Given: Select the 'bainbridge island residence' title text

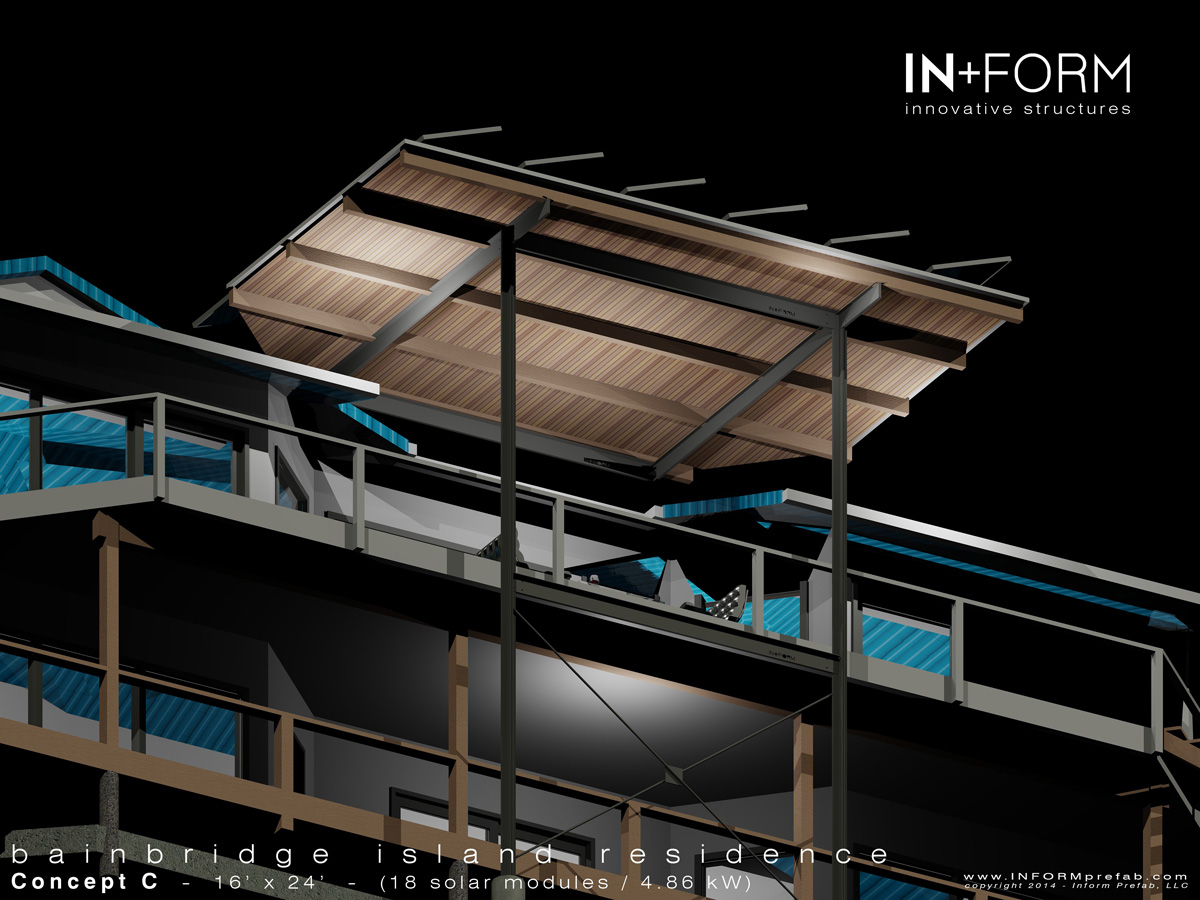Looking at the screenshot, I should pyautogui.click(x=448, y=855).
